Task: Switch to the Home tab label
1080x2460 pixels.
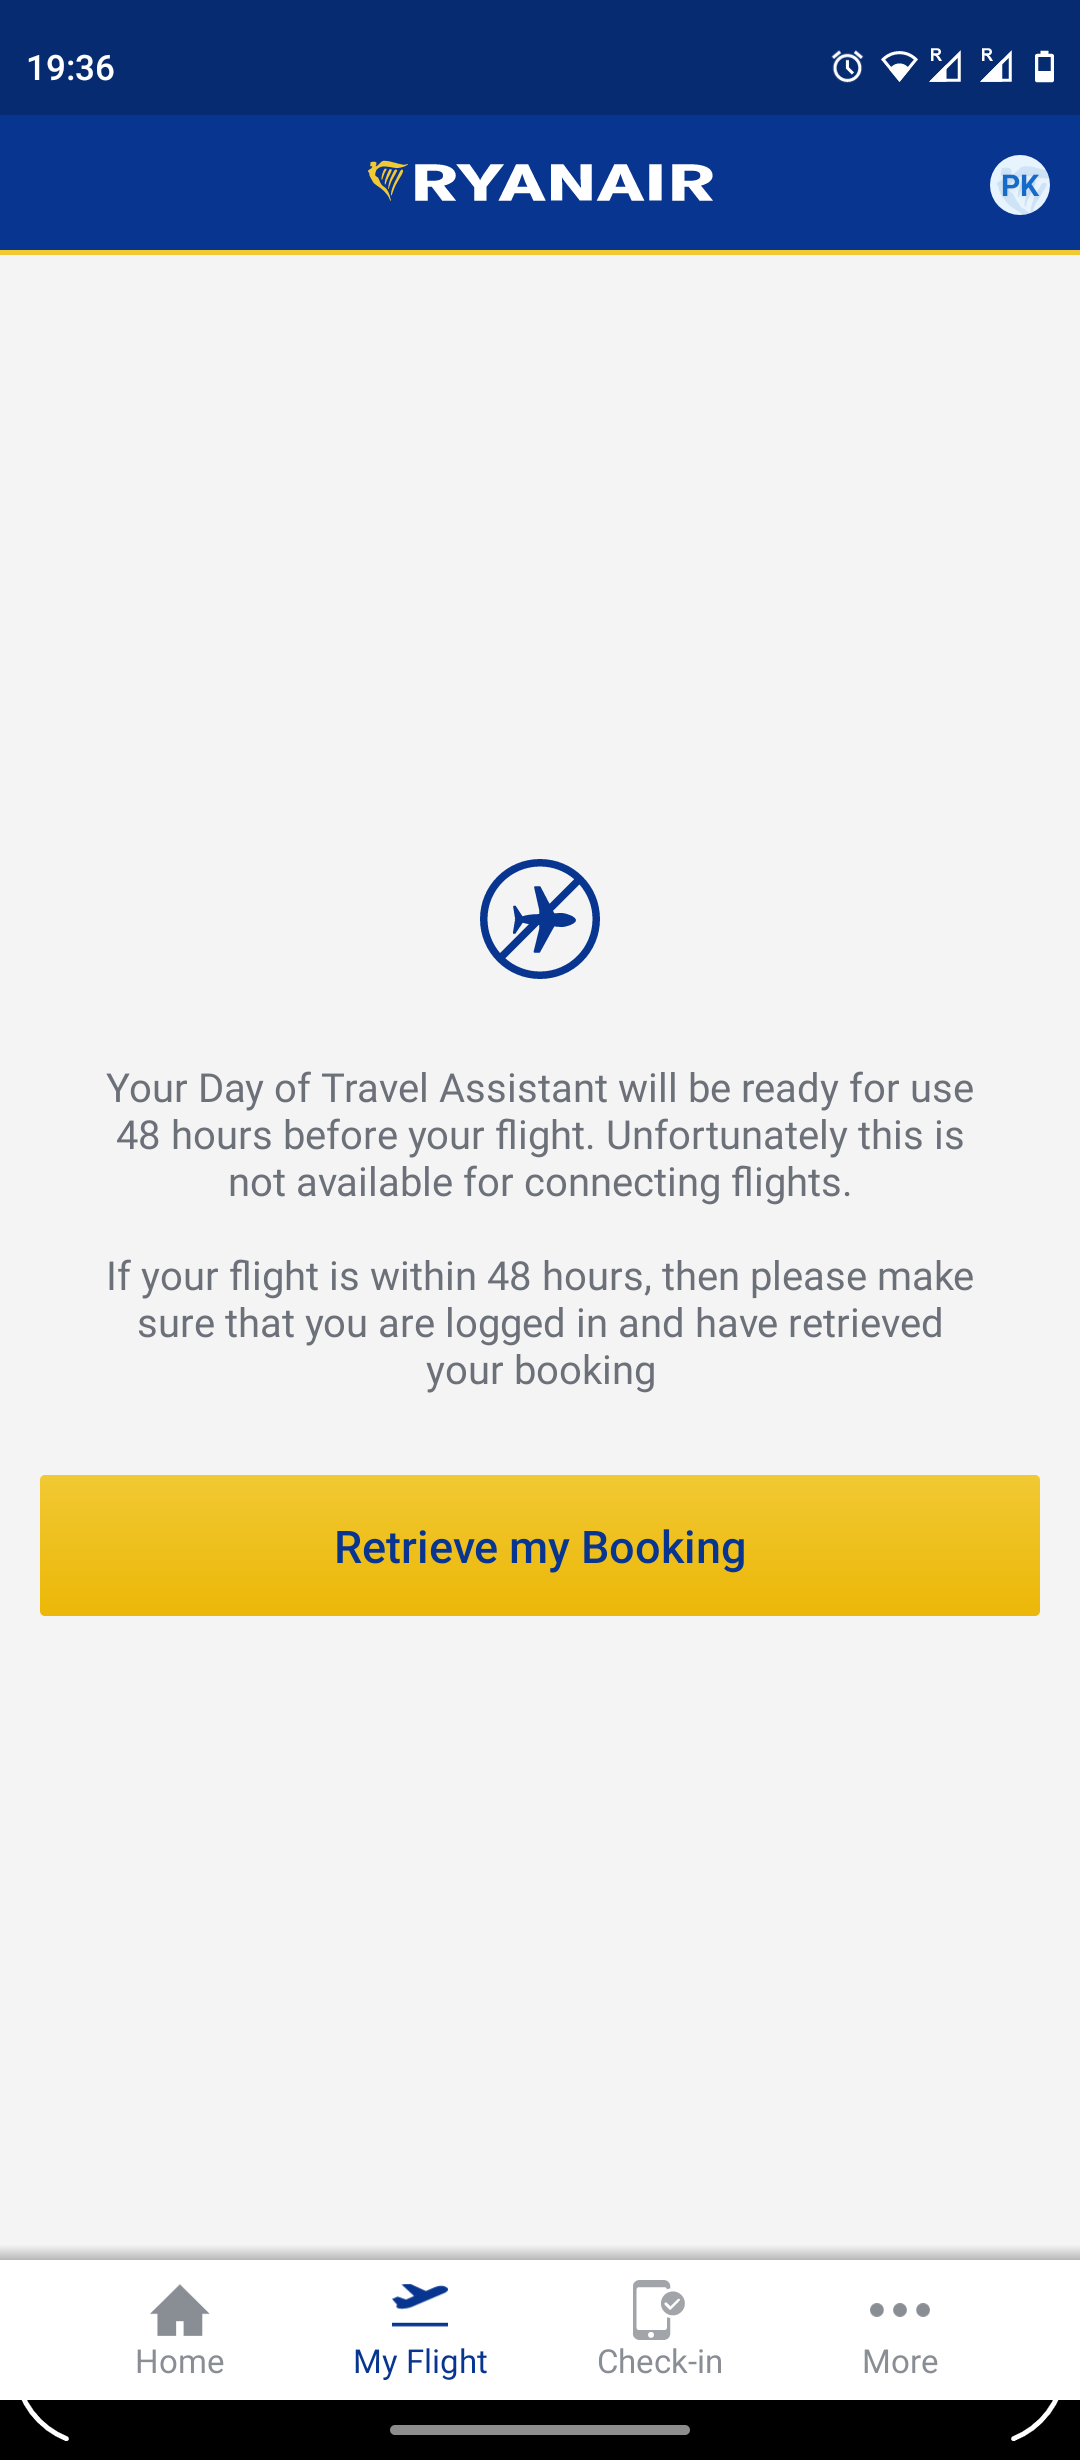Action: click(180, 2362)
